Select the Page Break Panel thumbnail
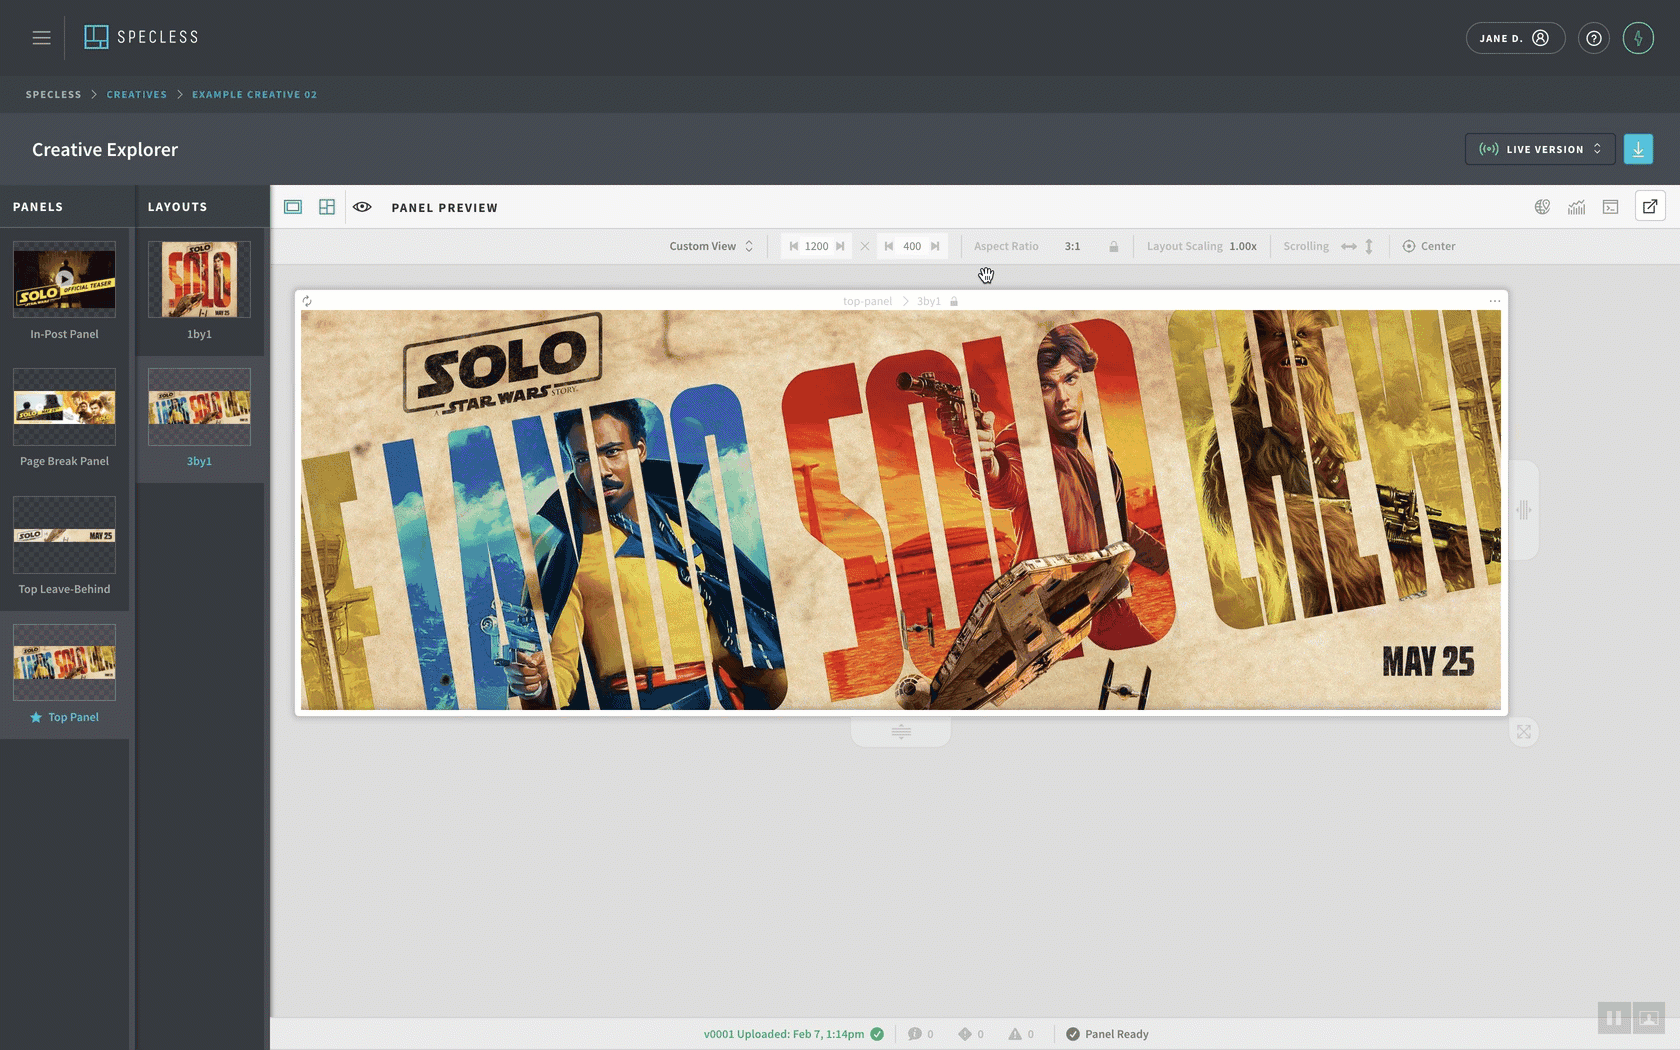Viewport: 1680px width, 1050px height. coord(64,407)
